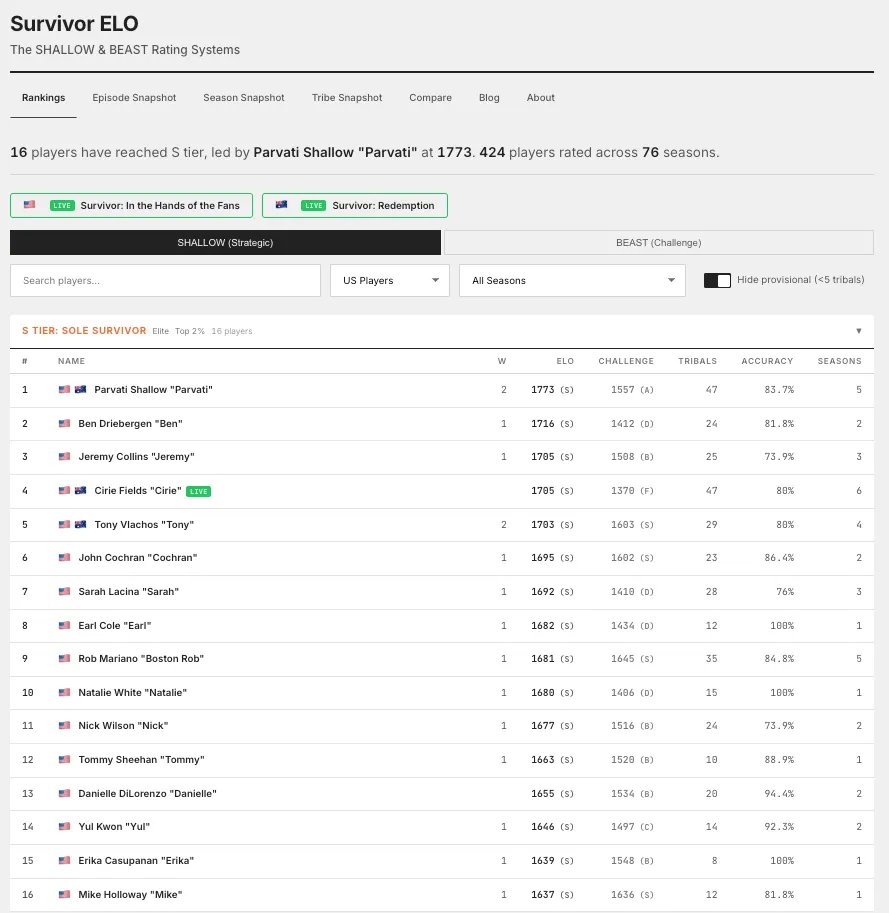
Task: Select the SHALLOW (Strategic) rating button
Action: click(x=225, y=243)
